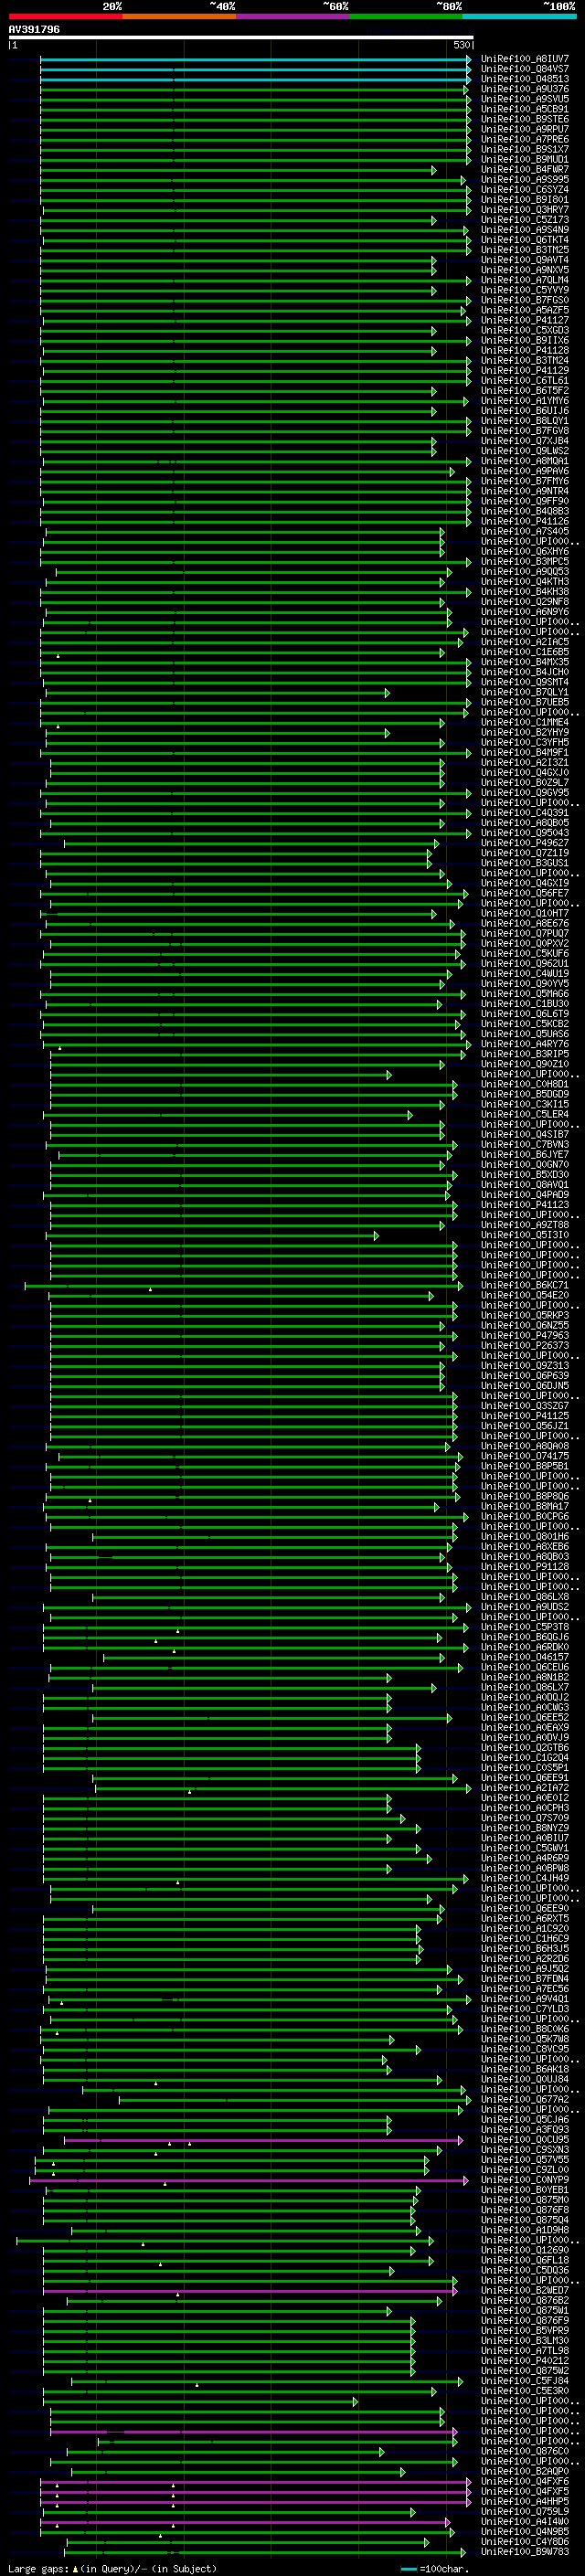Click the white query sequence bar
The width and height of the screenshot is (585, 2576).
pos(241,38)
